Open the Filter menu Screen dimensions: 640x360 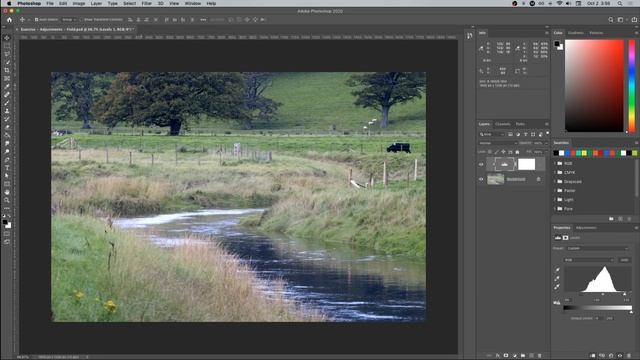coord(147,3)
